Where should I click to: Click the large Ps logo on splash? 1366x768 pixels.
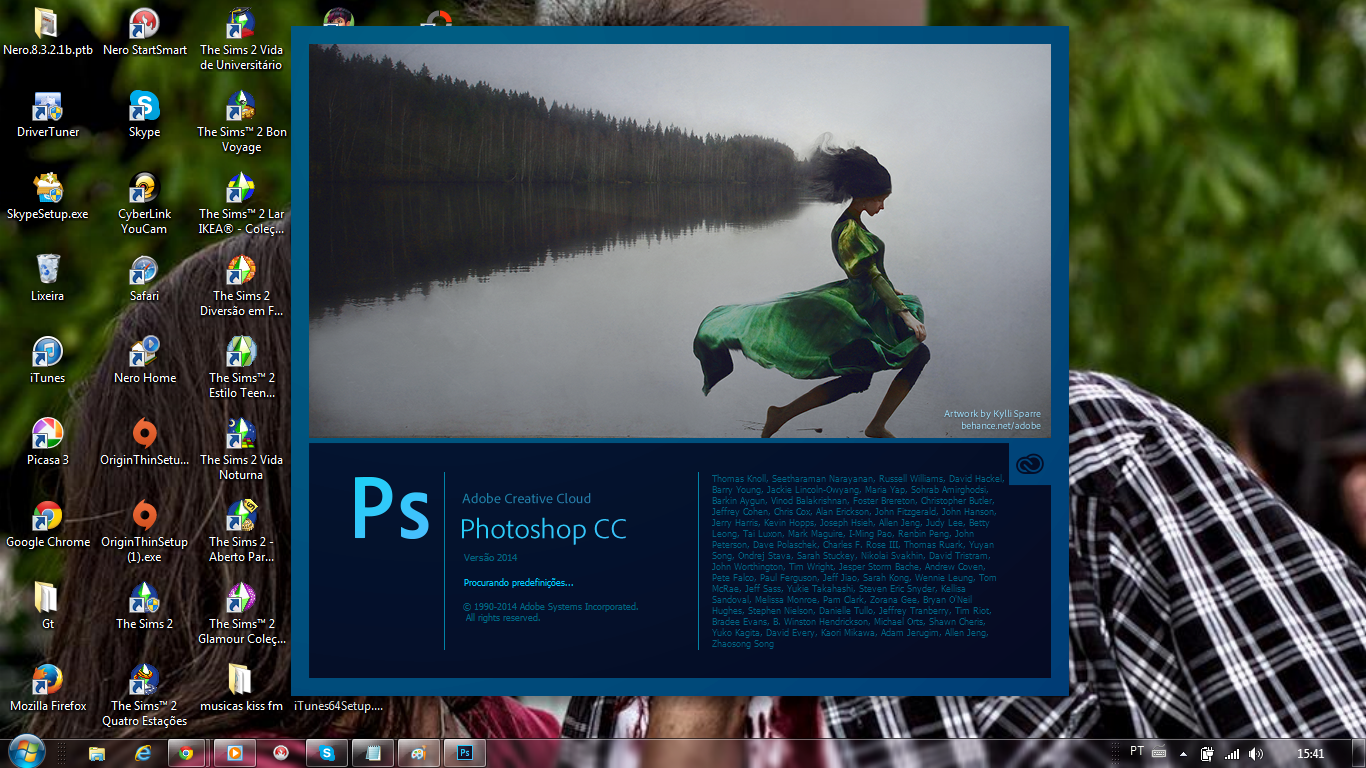pos(391,508)
